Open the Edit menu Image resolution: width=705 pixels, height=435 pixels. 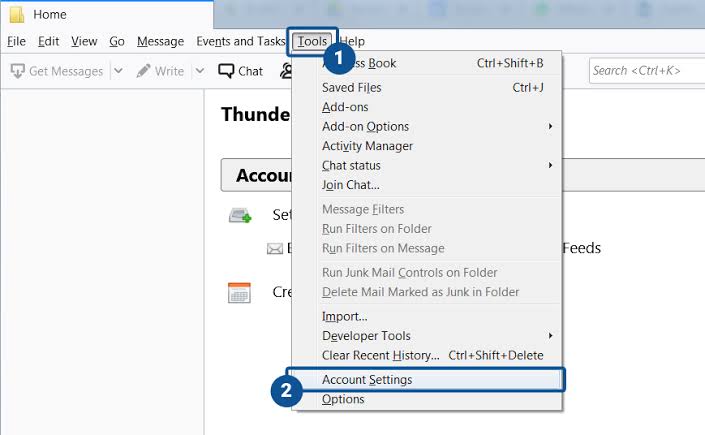click(48, 41)
